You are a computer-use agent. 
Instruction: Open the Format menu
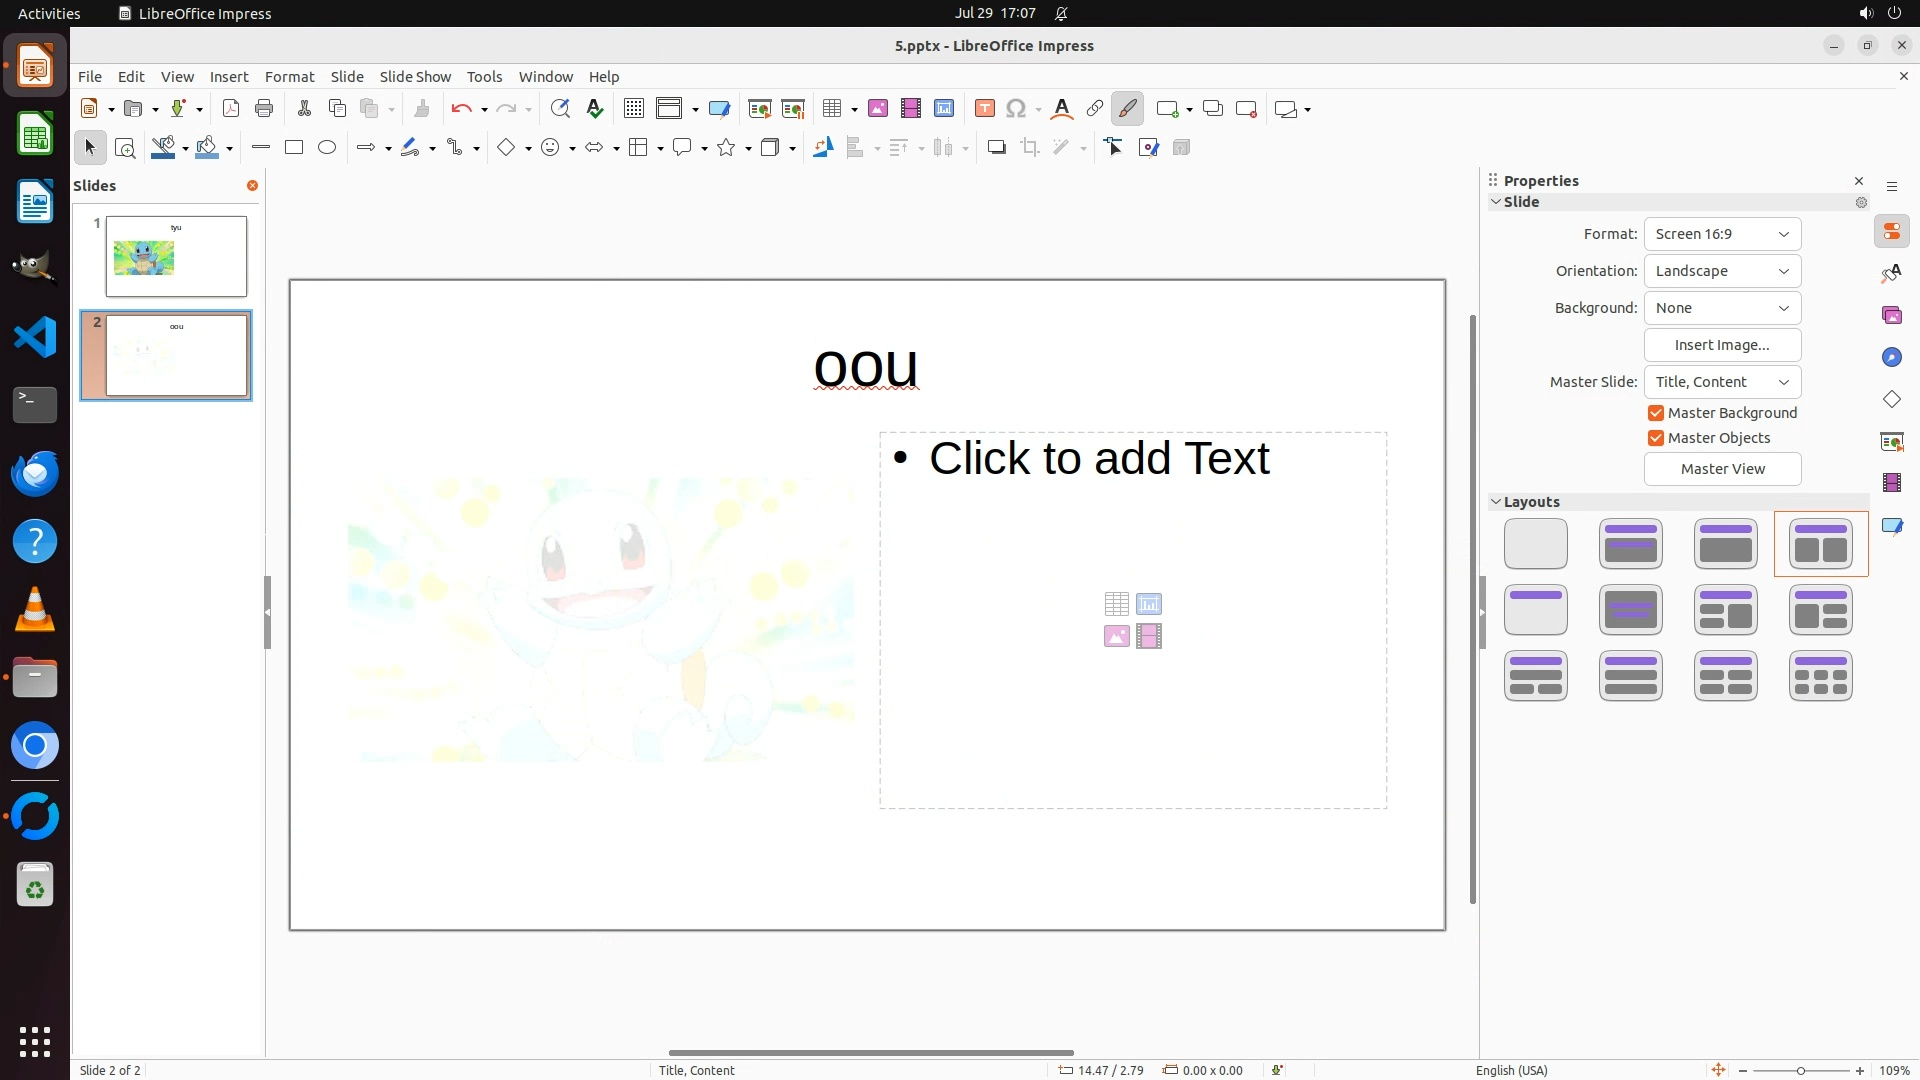289,77
